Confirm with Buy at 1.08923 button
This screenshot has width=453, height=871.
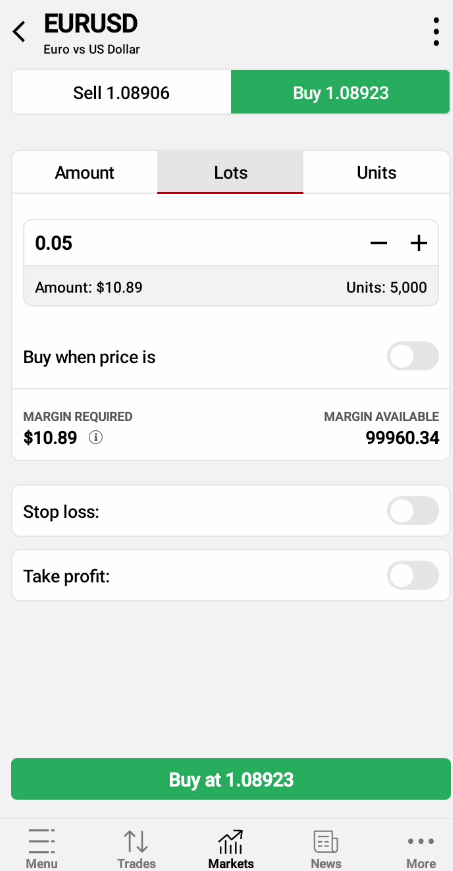pos(231,779)
